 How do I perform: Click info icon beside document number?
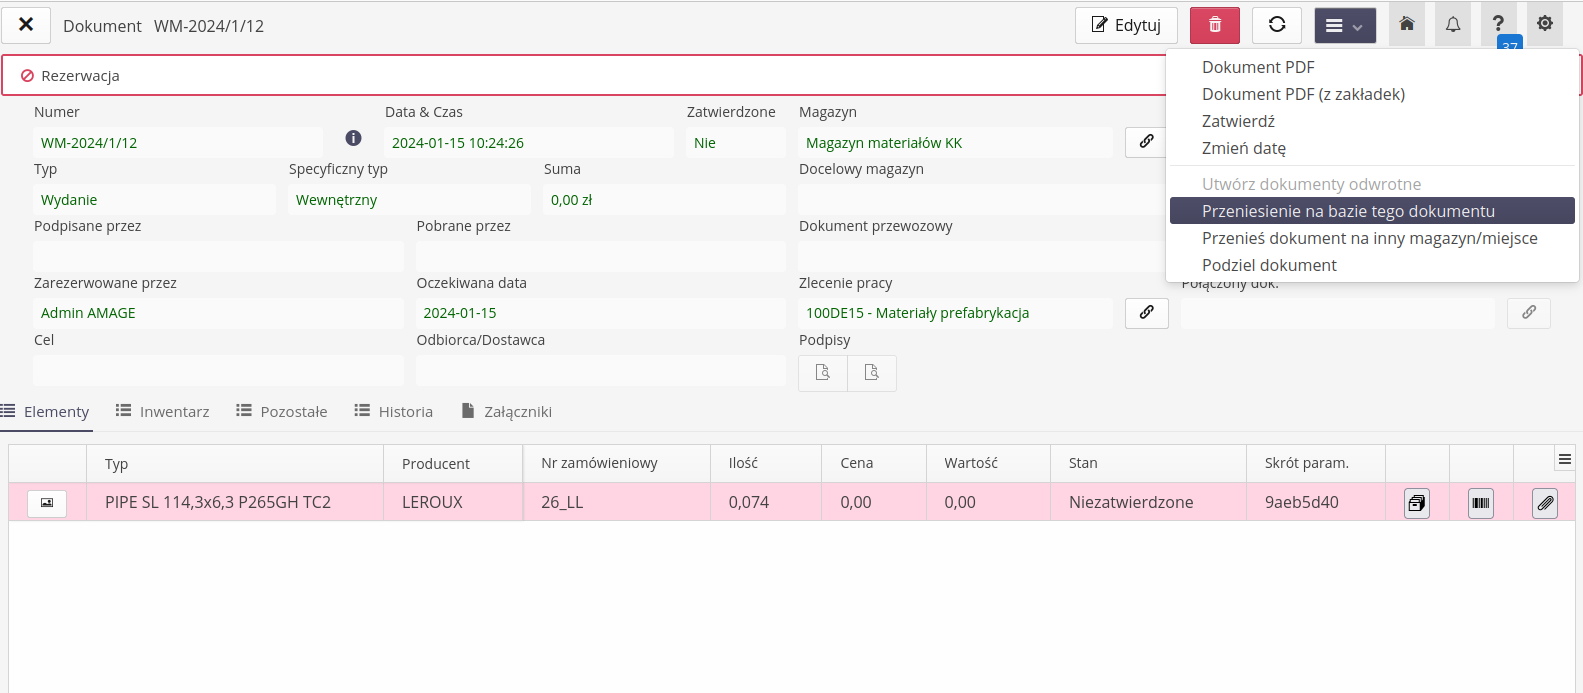[x=353, y=138]
